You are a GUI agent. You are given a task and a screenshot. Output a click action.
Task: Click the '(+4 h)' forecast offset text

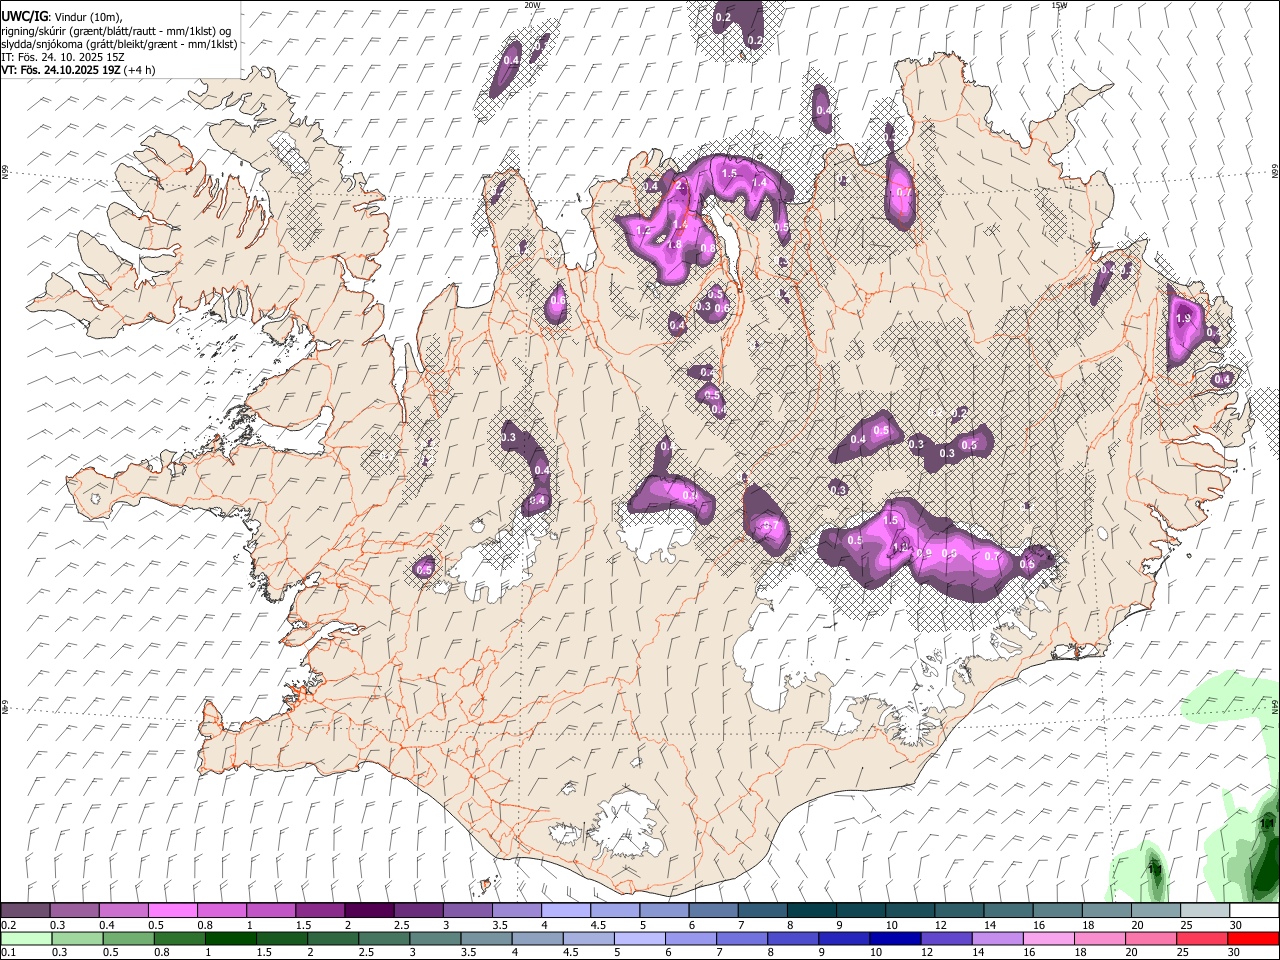[139, 70]
